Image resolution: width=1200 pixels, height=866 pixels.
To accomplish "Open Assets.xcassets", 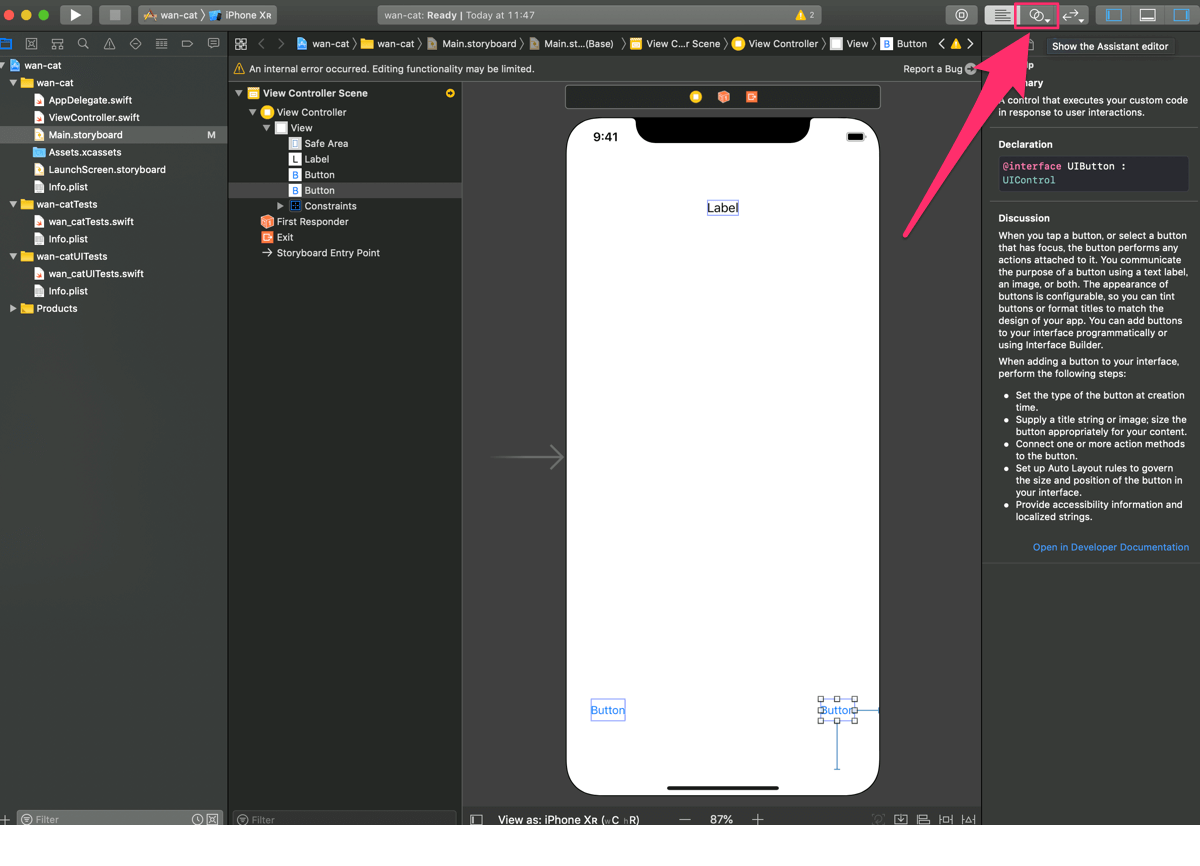I will [x=85, y=152].
